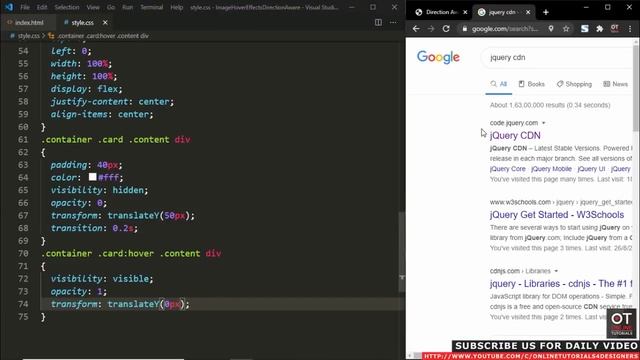This screenshot has height=360, width=640.
Task: Click the Google logo
Action: (438, 57)
